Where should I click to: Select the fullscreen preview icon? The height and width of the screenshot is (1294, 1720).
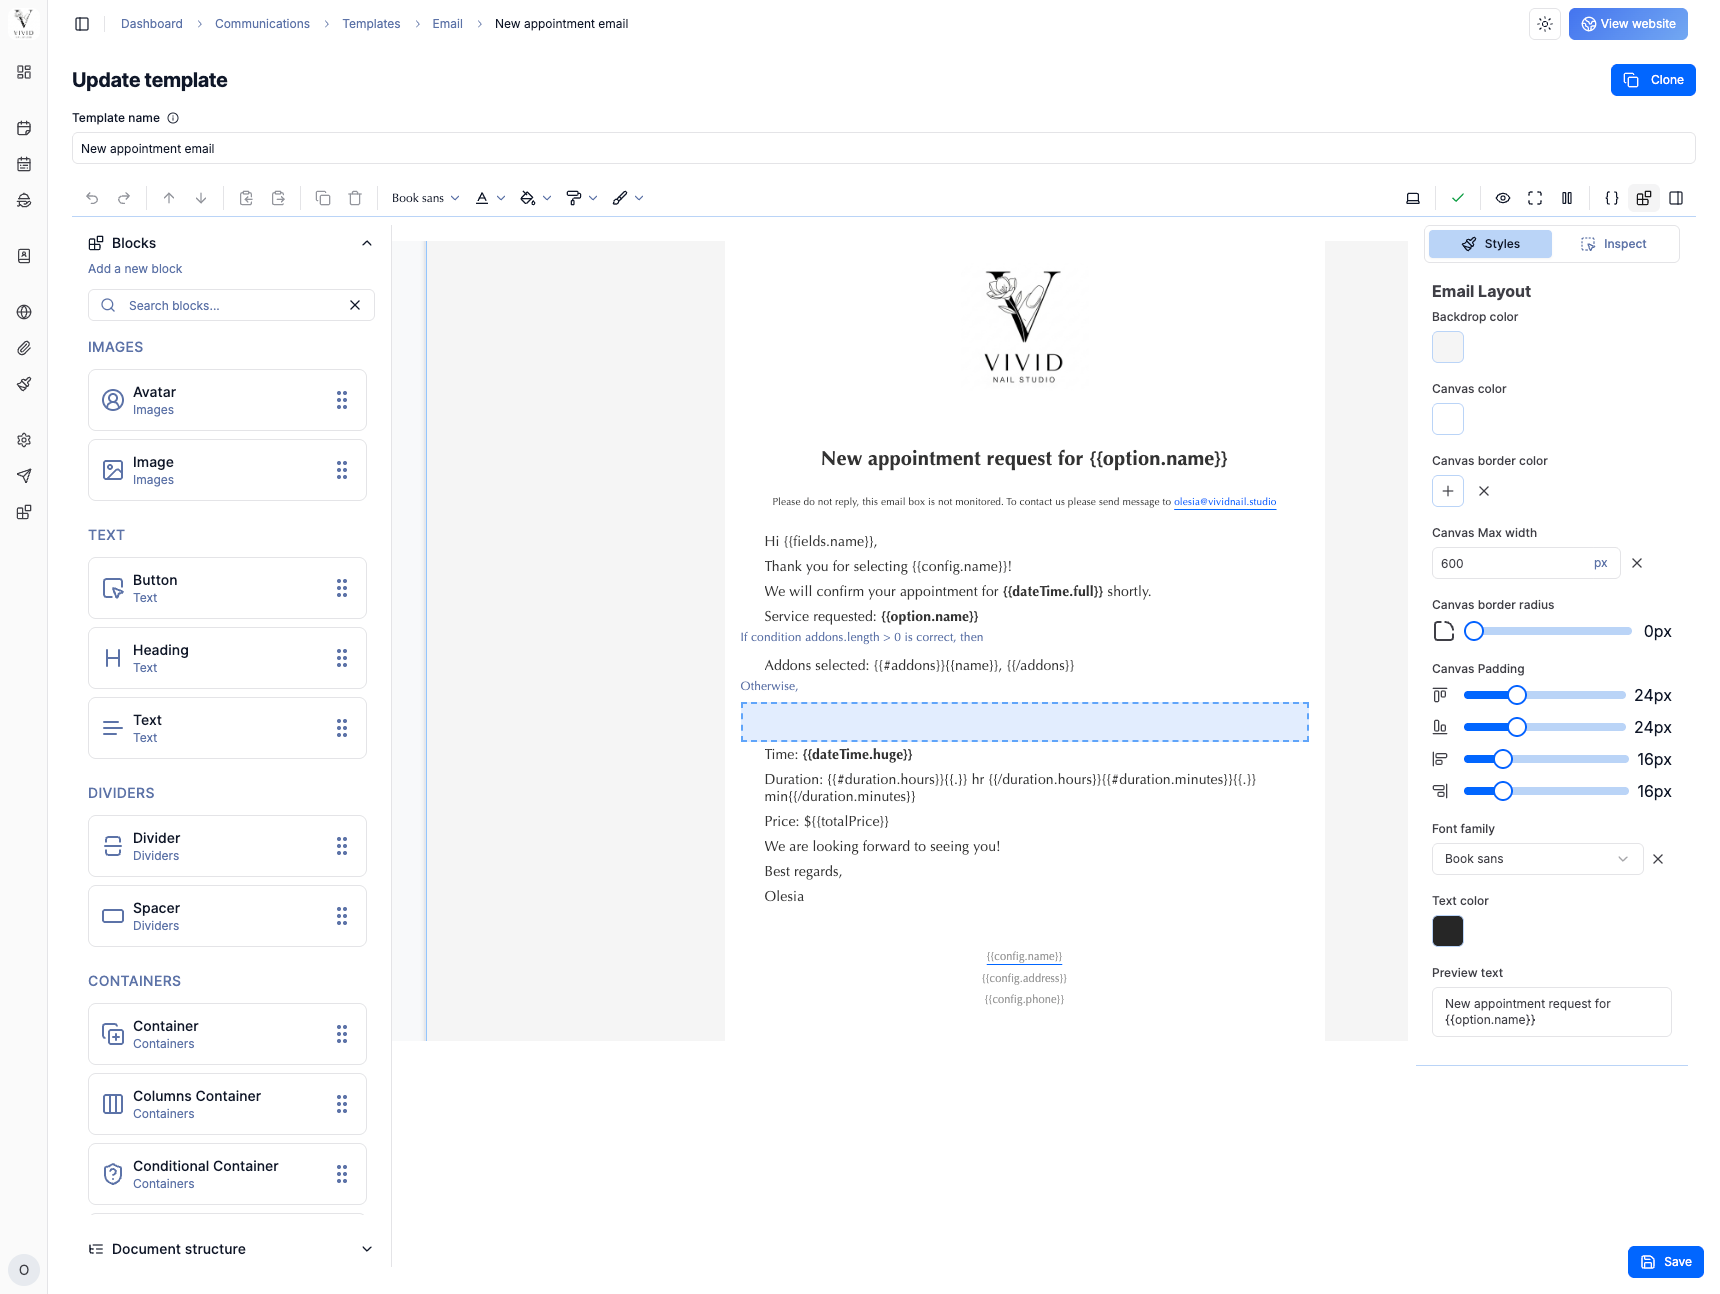pos(1535,198)
